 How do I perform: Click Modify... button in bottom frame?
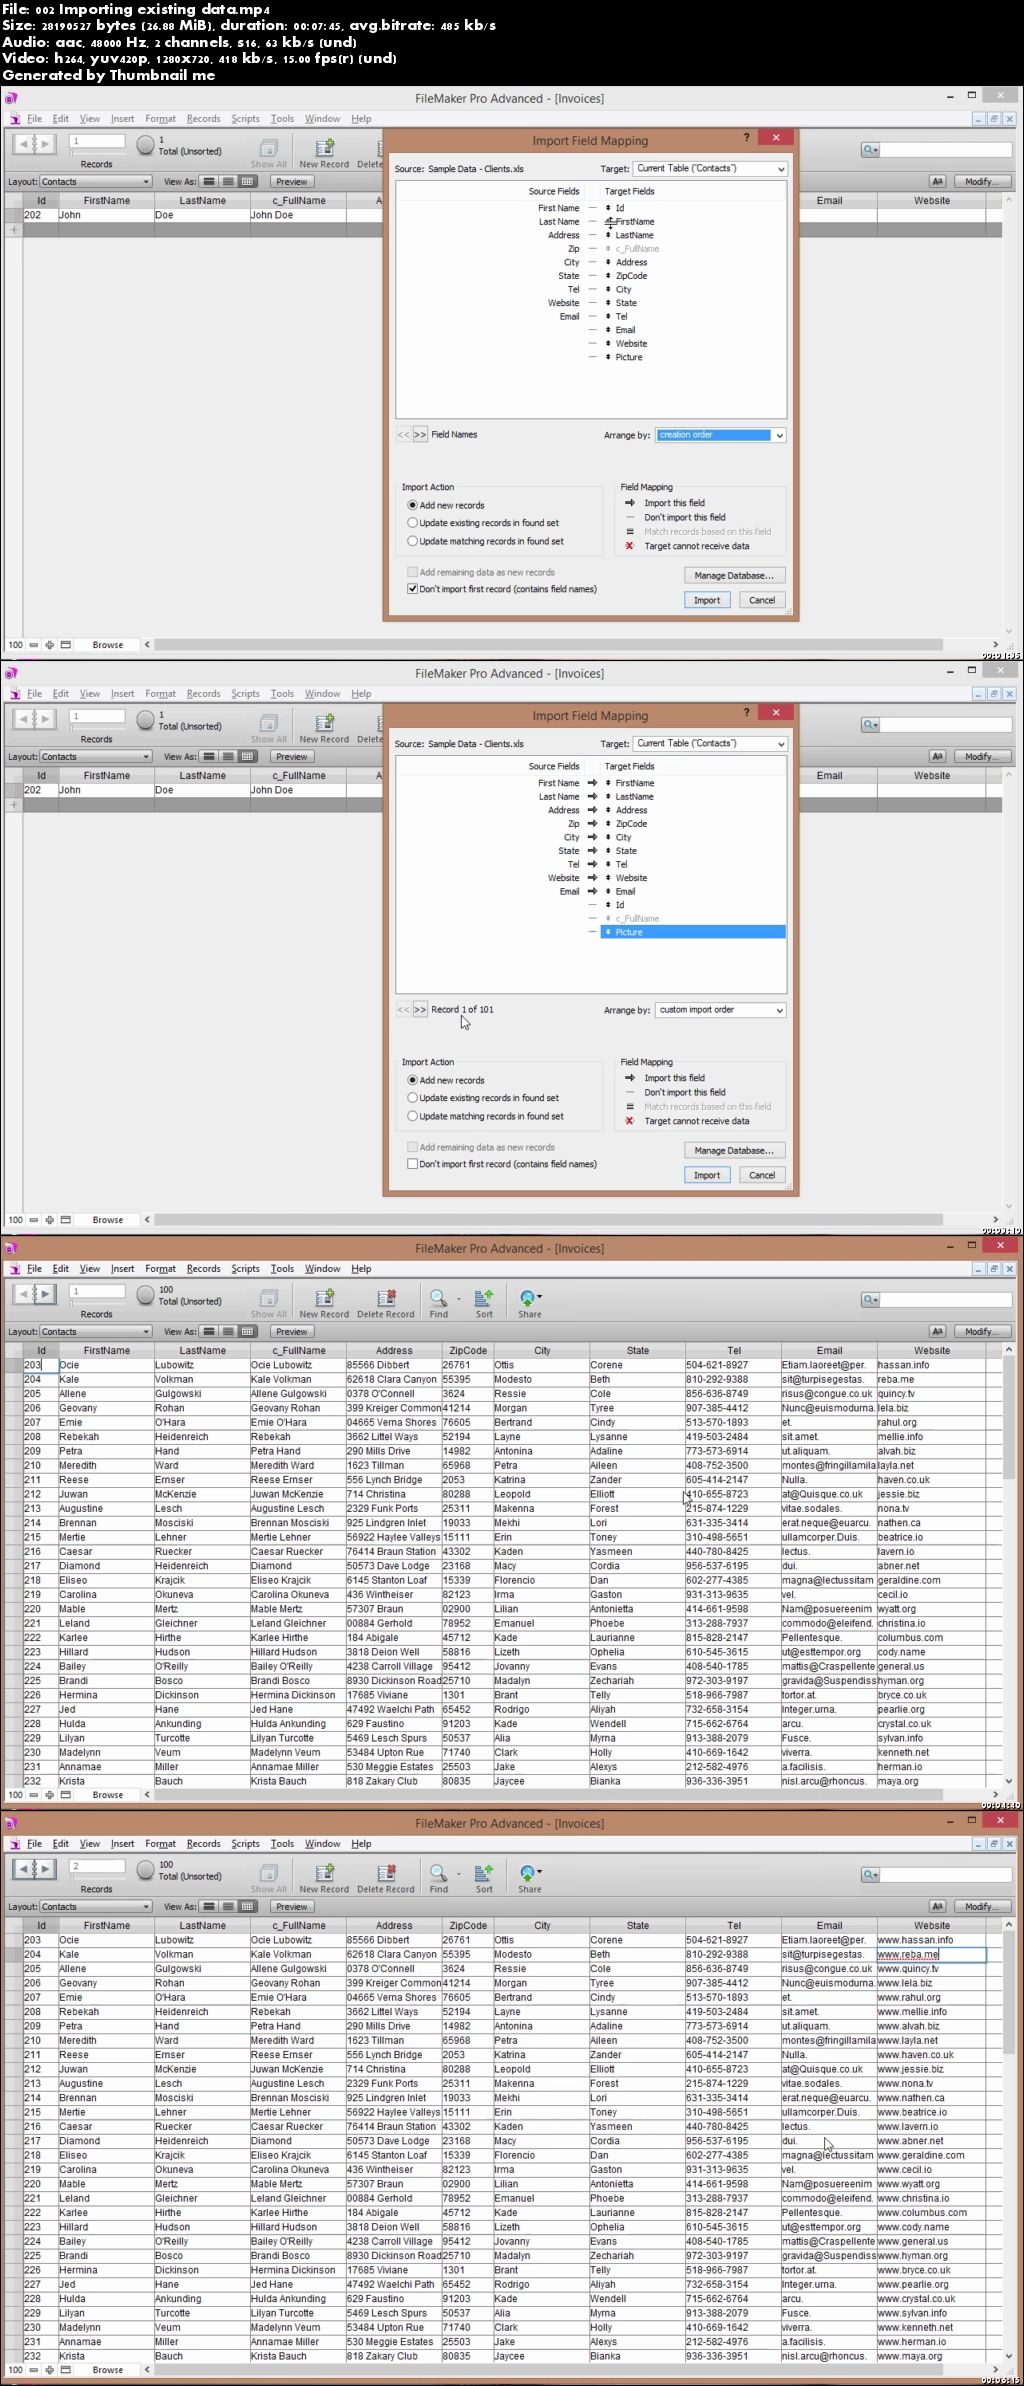coord(981,1906)
